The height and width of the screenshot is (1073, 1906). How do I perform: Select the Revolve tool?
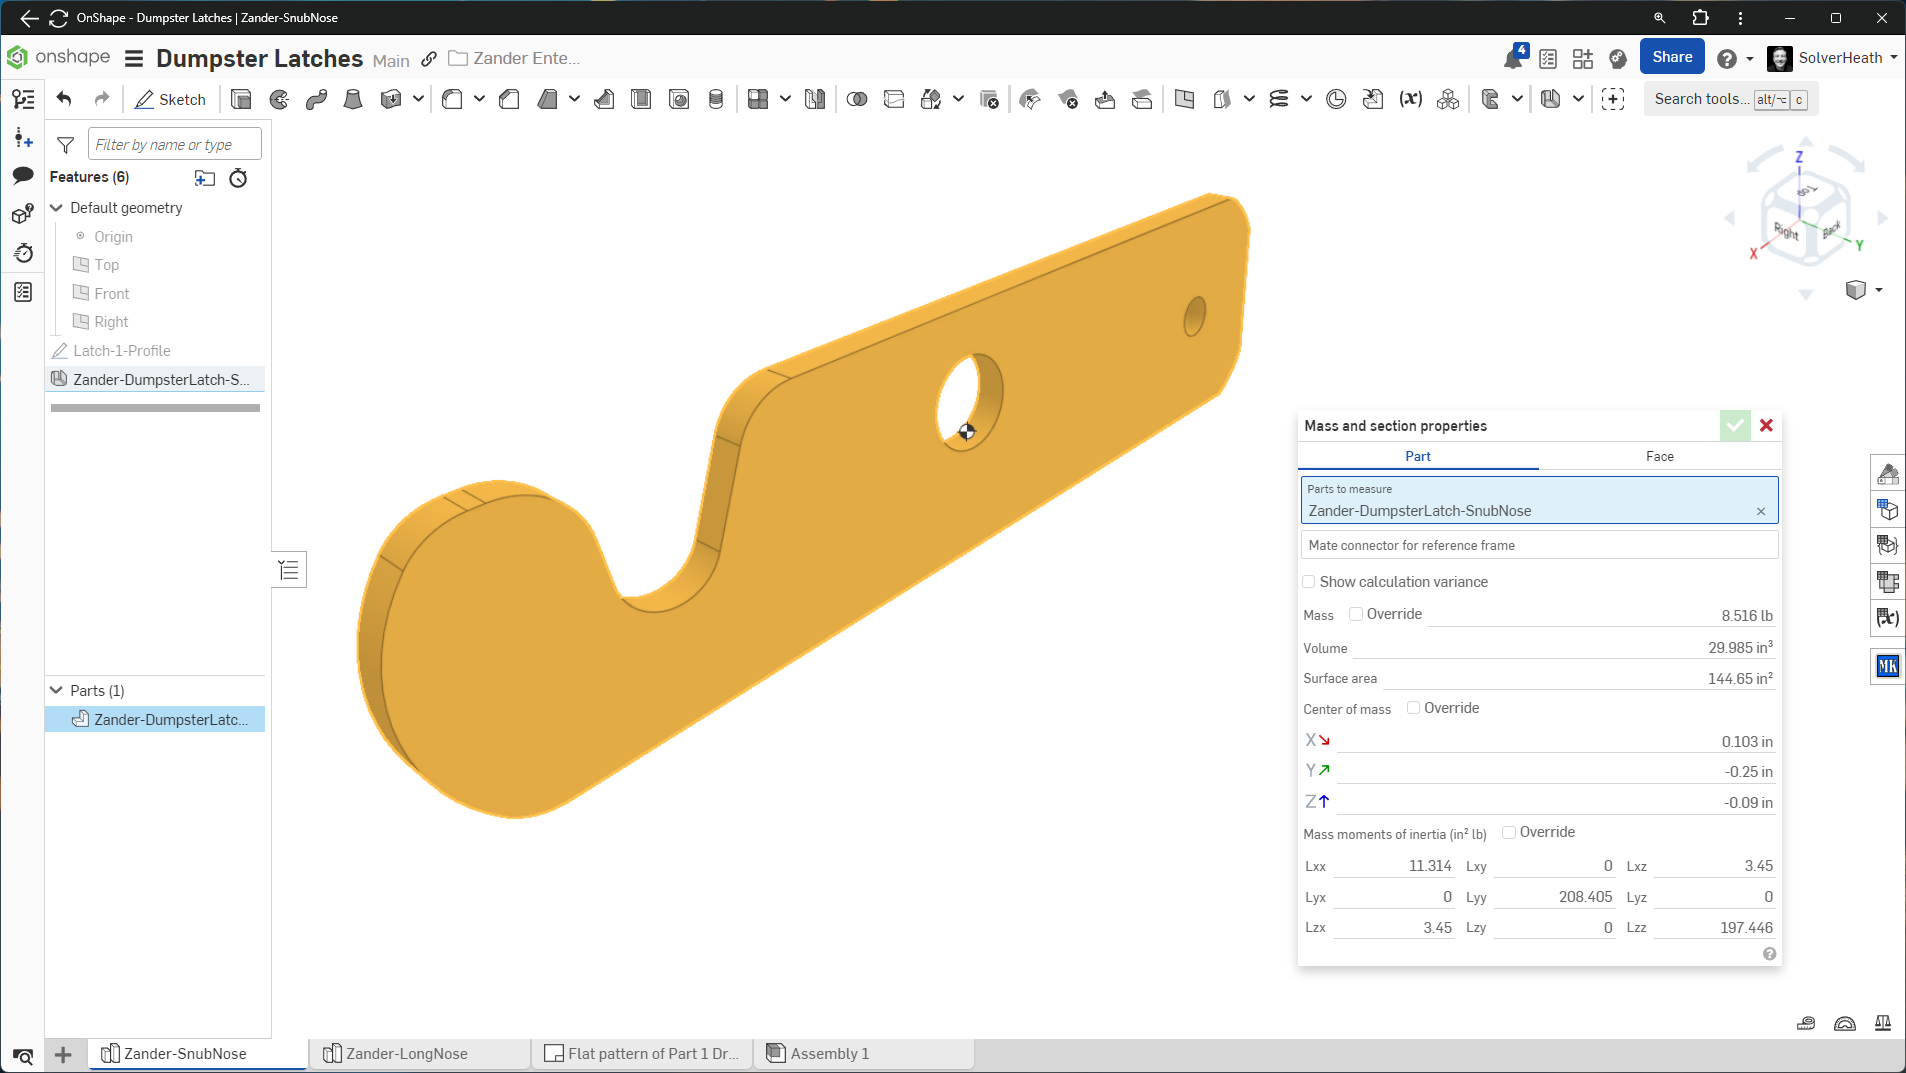(279, 99)
